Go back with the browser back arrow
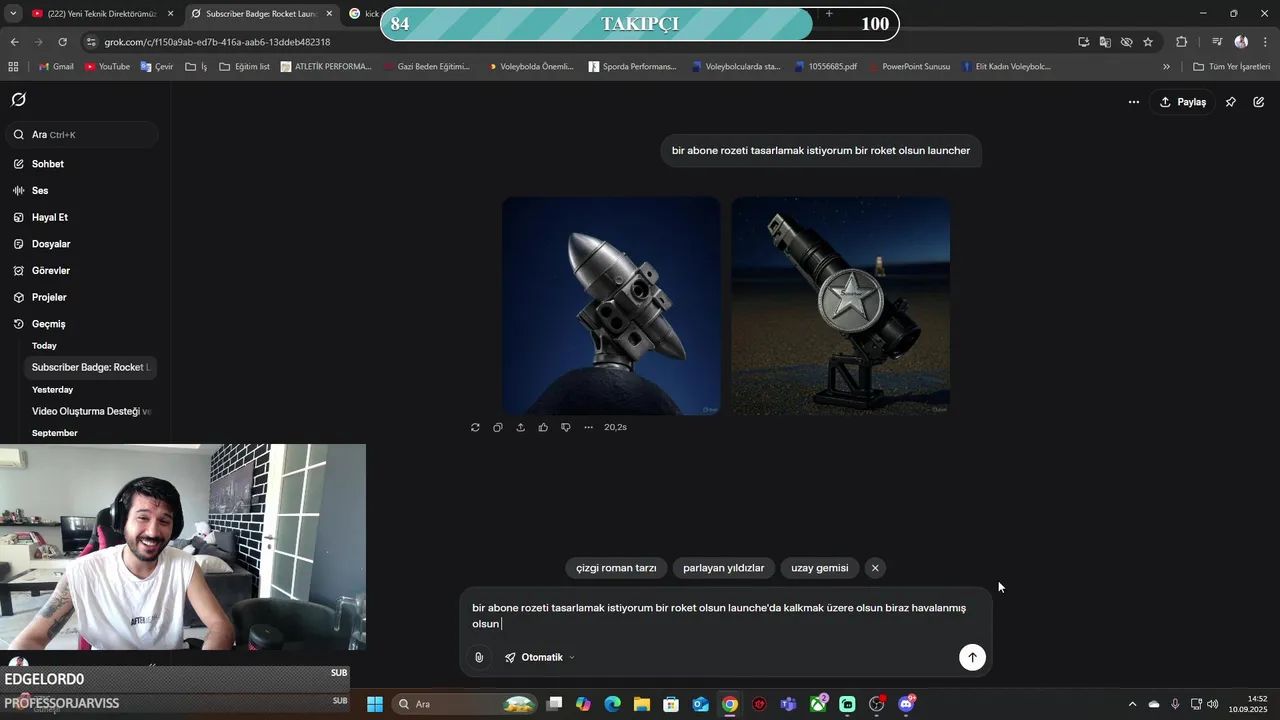The height and width of the screenshot is (720, 1280). point(14,42)
